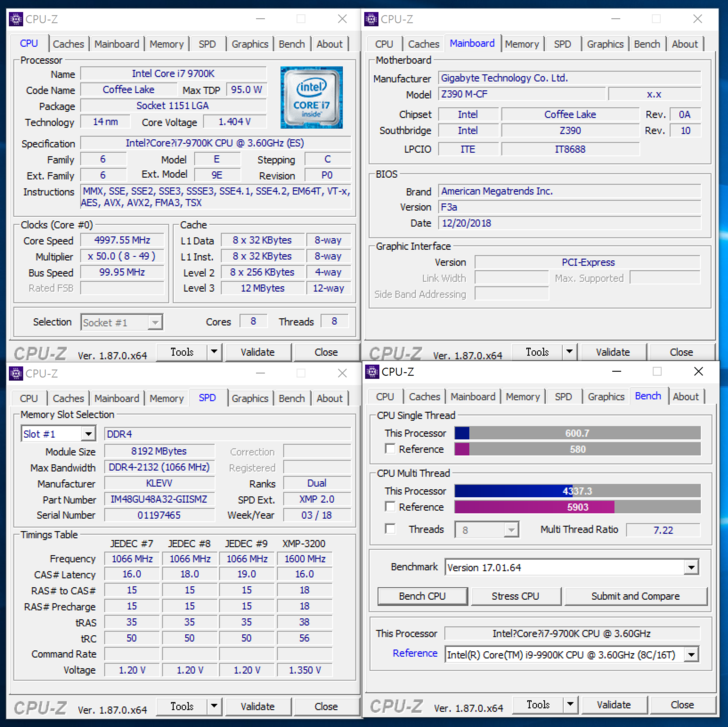Open Tools dropdown arrow in SPD window
The width and height of the screenshot is (728, 727).
coord(213,706)
